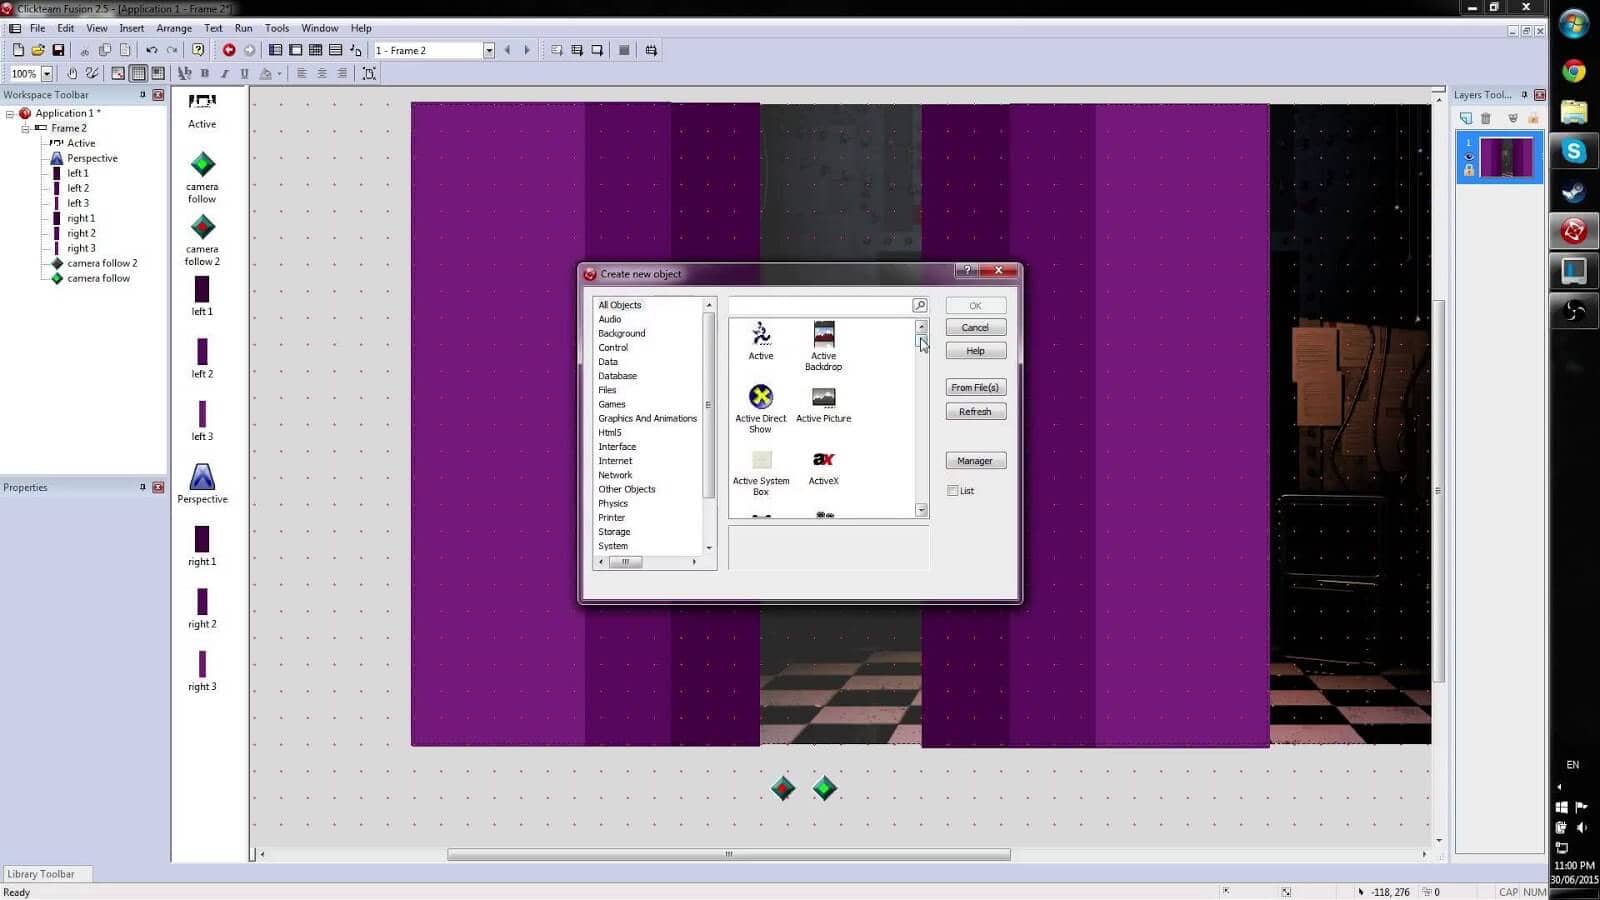Click the New file toolbar icon
Screen dimensions: 1600x900
coord(18,50)
